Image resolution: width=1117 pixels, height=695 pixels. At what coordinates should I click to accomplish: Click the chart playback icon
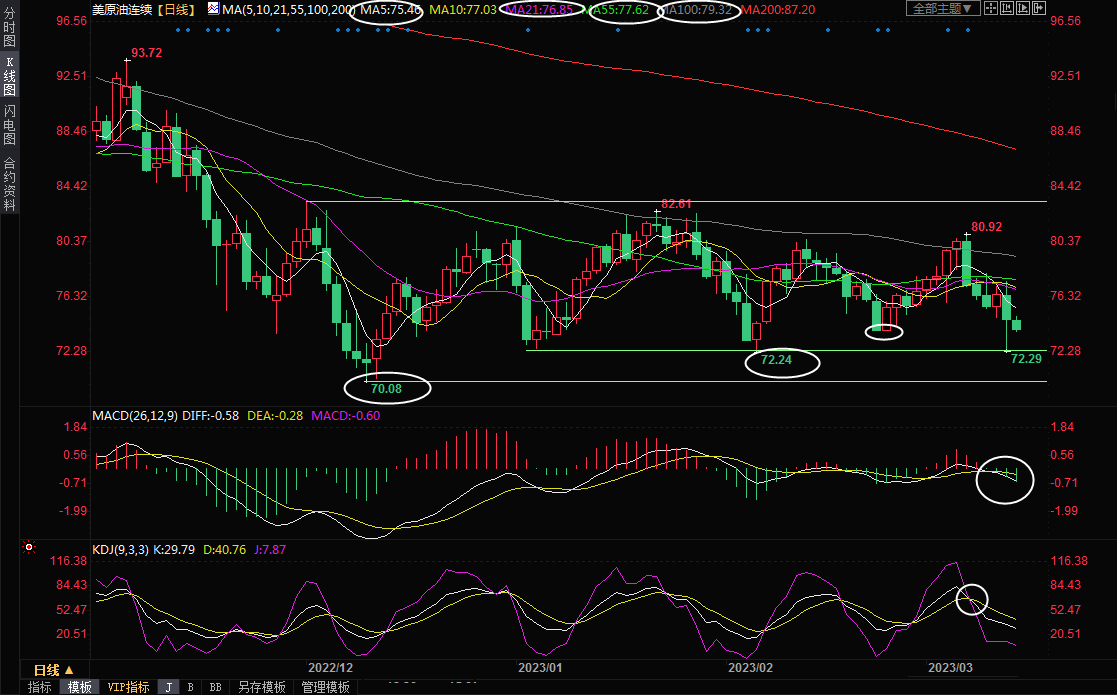[x=1025, y=9]
